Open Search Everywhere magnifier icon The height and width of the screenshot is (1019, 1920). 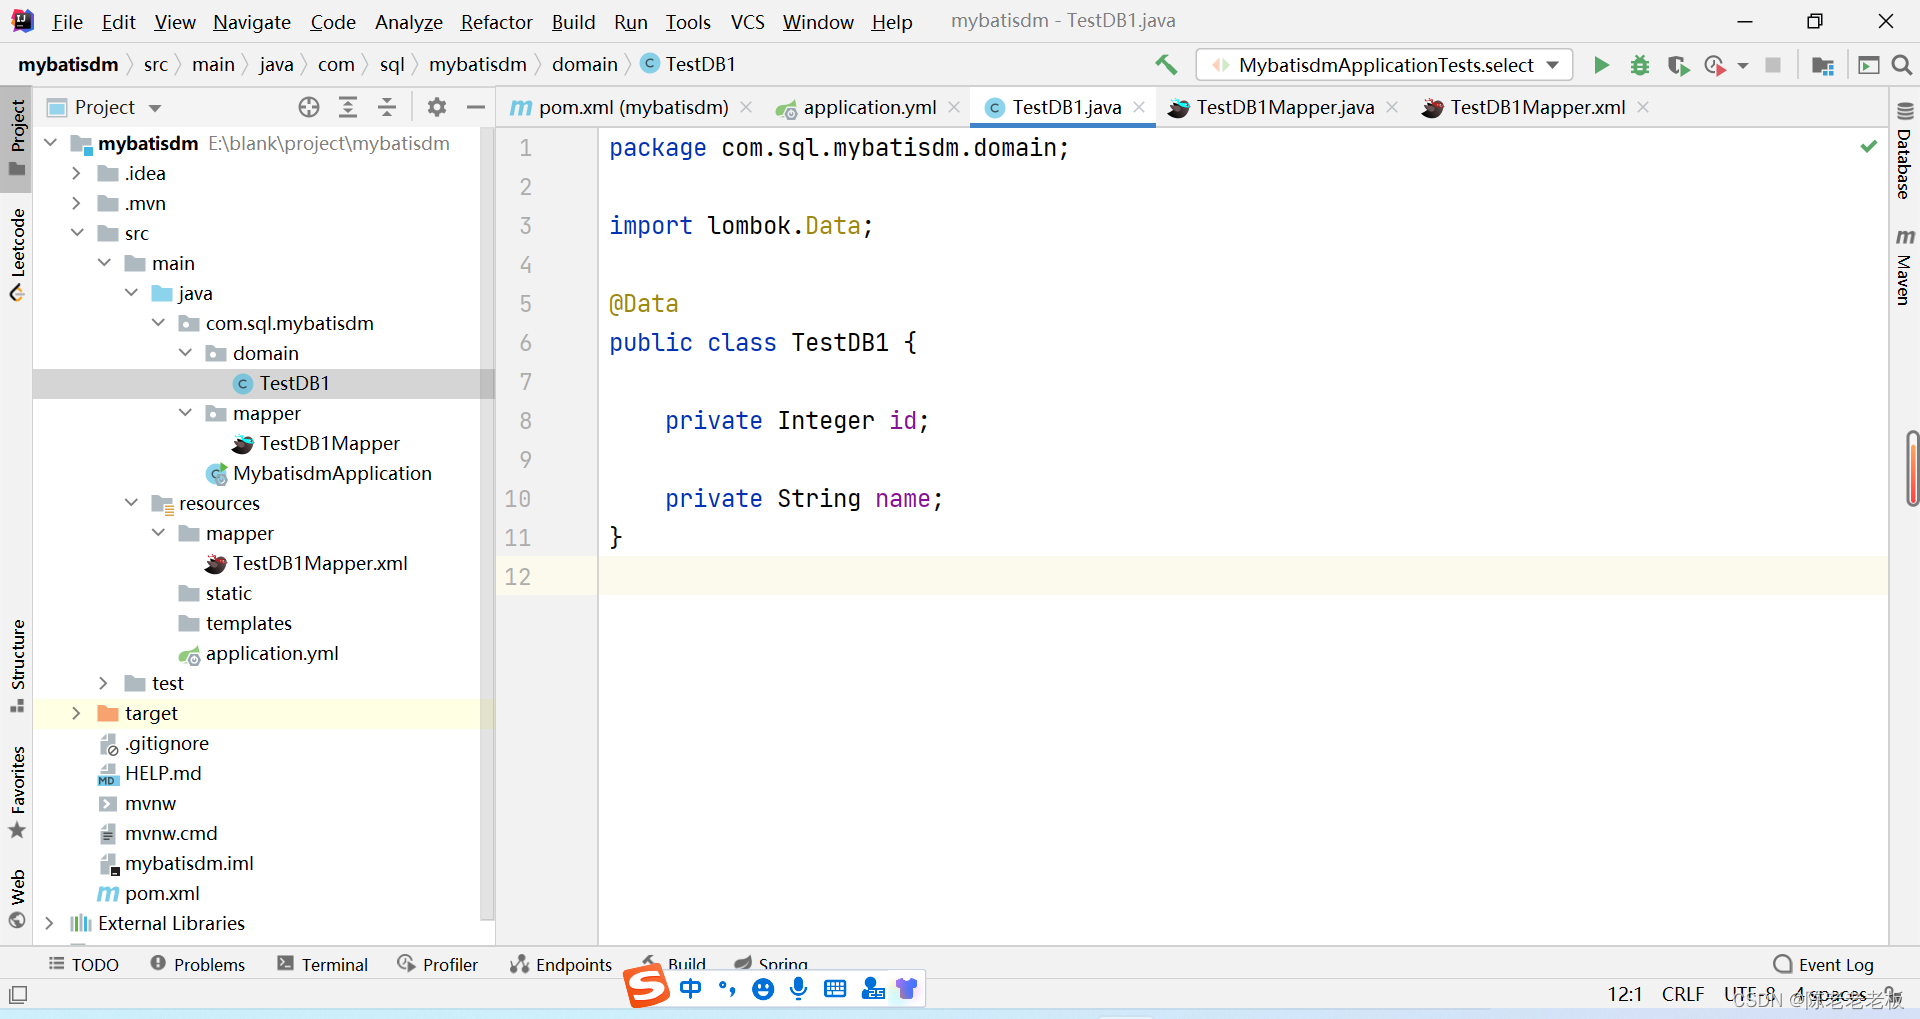(1902, 65)
